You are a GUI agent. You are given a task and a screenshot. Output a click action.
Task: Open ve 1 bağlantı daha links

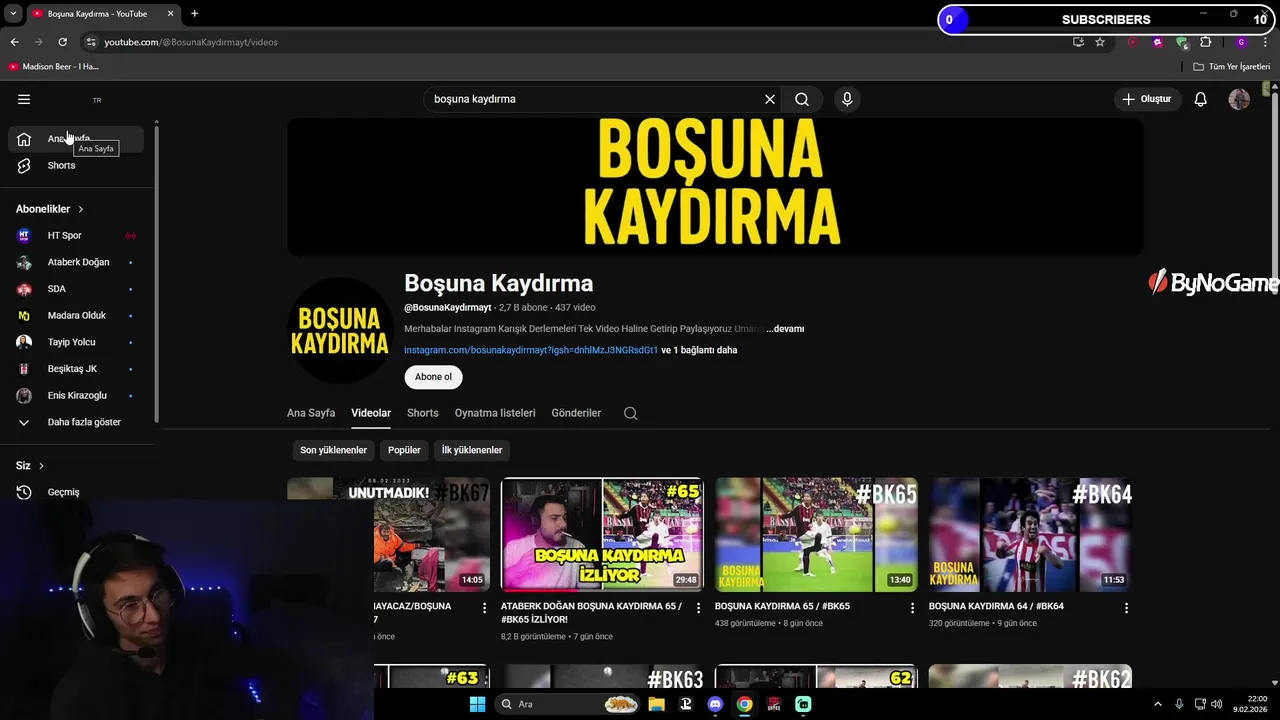click(x=699, y=350)
